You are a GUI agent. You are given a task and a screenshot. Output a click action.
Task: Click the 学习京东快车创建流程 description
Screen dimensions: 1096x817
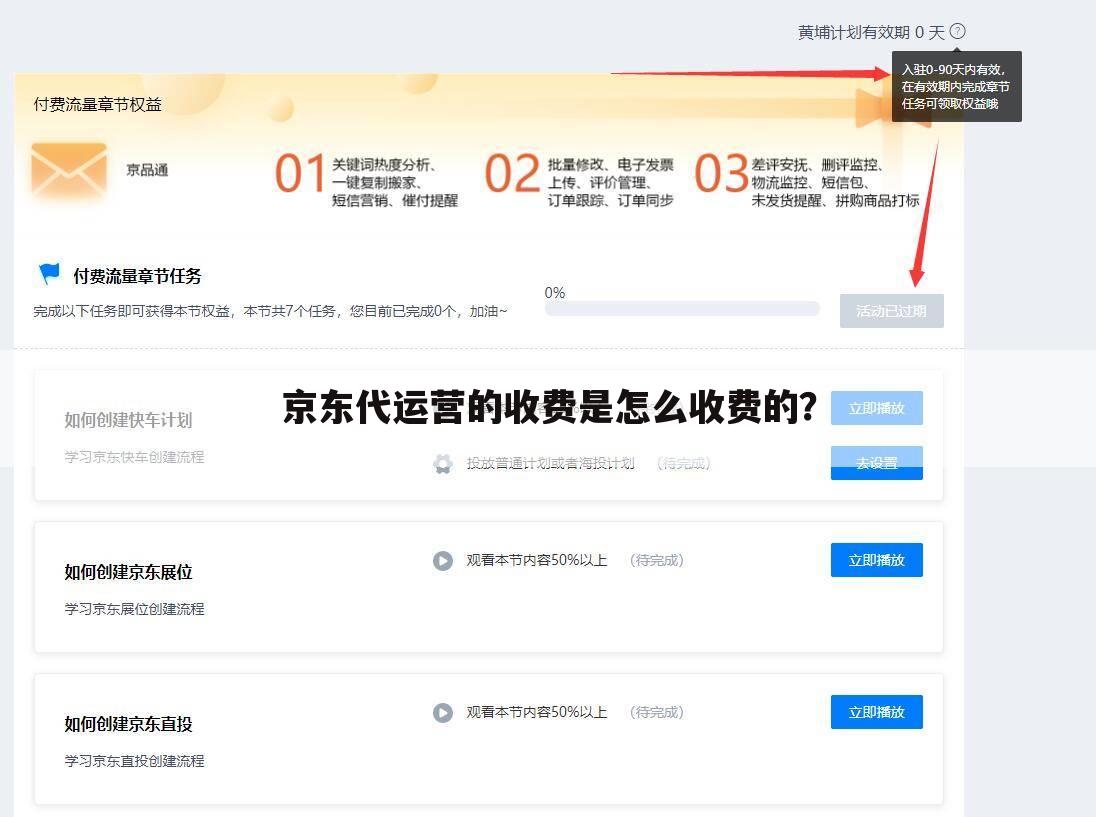coord(134,456)
